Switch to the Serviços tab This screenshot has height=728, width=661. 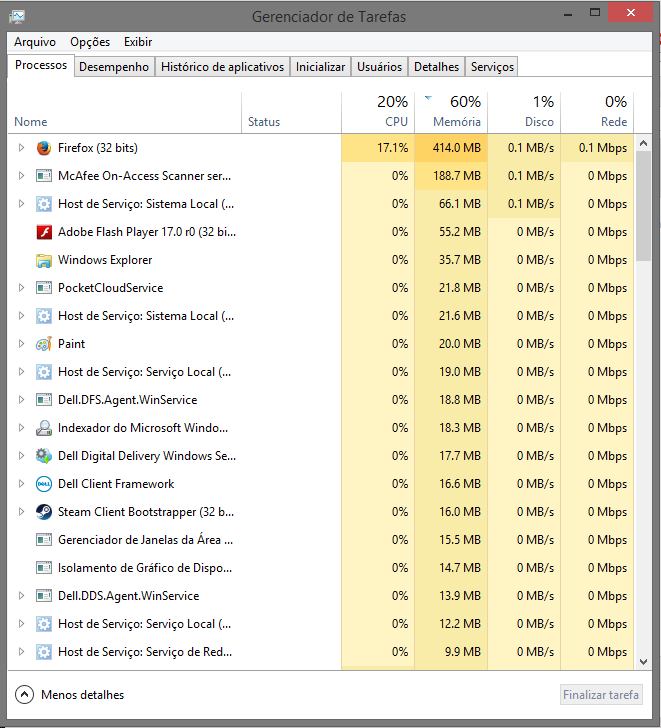pyautogui.click(x=492, y=67)
